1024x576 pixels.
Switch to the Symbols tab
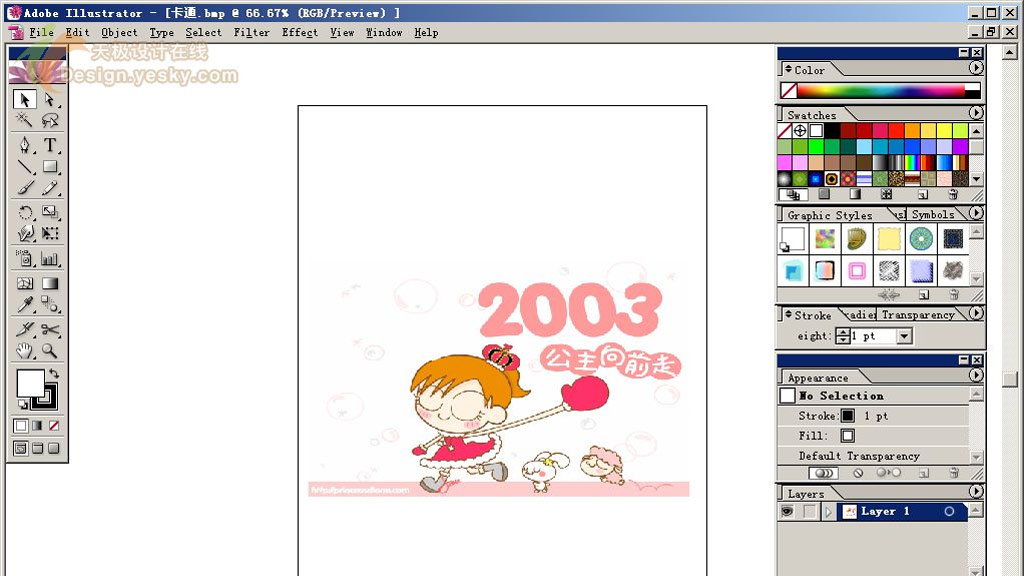coord(933,214)
